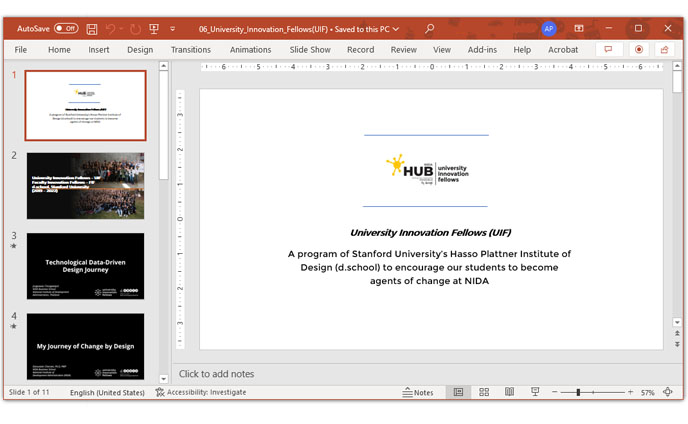The width and height of the screenshot is (688, 424).
Task: Open the File tab
Action: (x=21, y=50)
